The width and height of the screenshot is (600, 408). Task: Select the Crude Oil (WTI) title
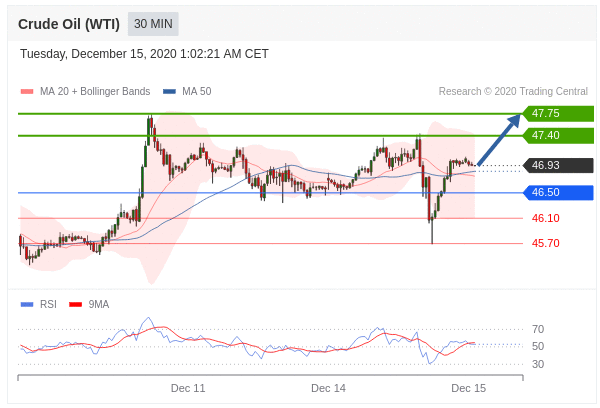click(69, 24)
